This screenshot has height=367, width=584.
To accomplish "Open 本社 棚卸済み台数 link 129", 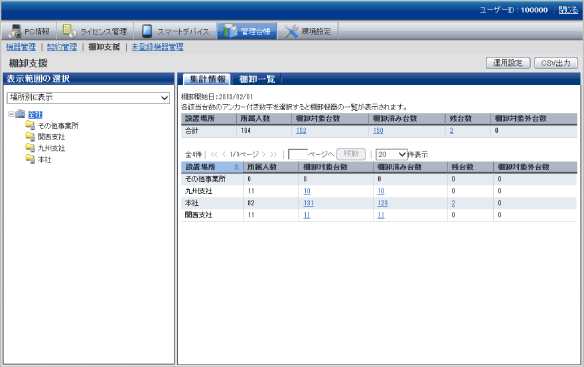I will [383, 203].
